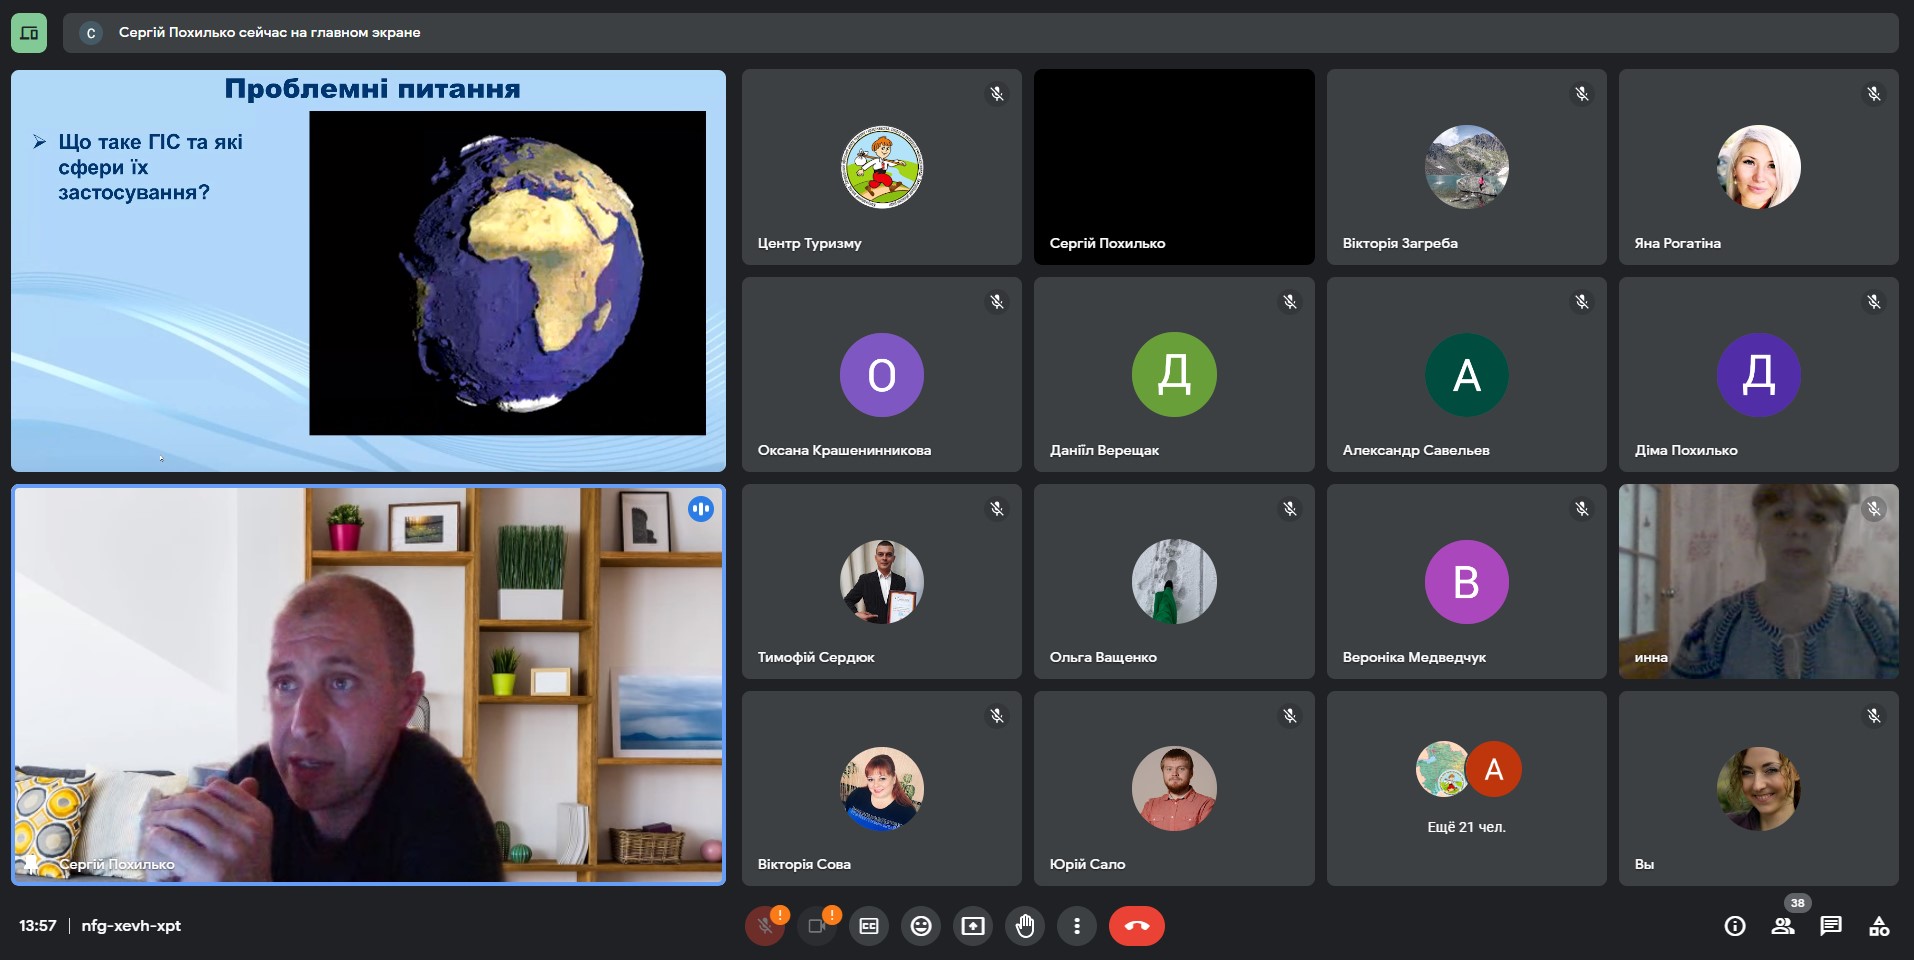Open the chat messages panel
The height and width of the screenshot is (960, 1914).
(x=1831, y=926)
